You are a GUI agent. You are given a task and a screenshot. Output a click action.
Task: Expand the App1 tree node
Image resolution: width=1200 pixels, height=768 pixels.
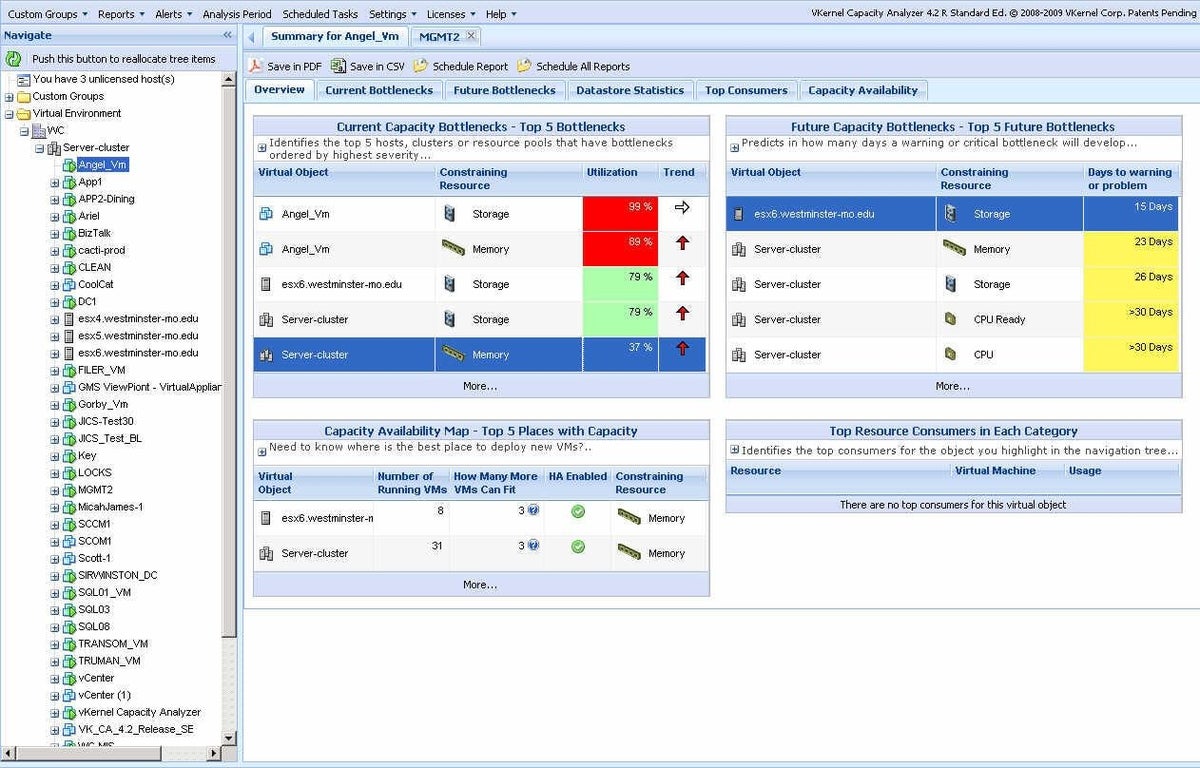(x=54, y=183)
